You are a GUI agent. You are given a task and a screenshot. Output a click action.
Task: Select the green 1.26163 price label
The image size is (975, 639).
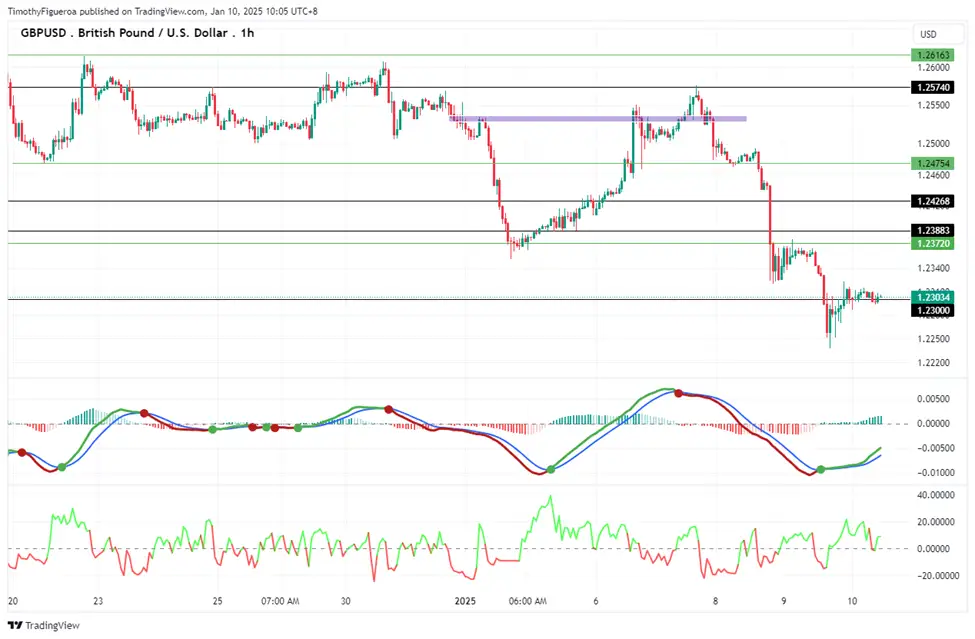[x=932, y=55]
